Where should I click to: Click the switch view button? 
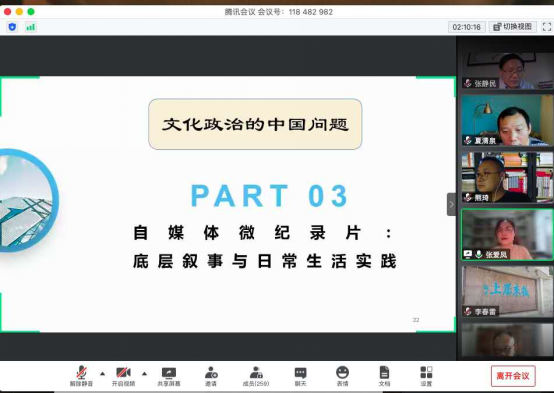513,27
